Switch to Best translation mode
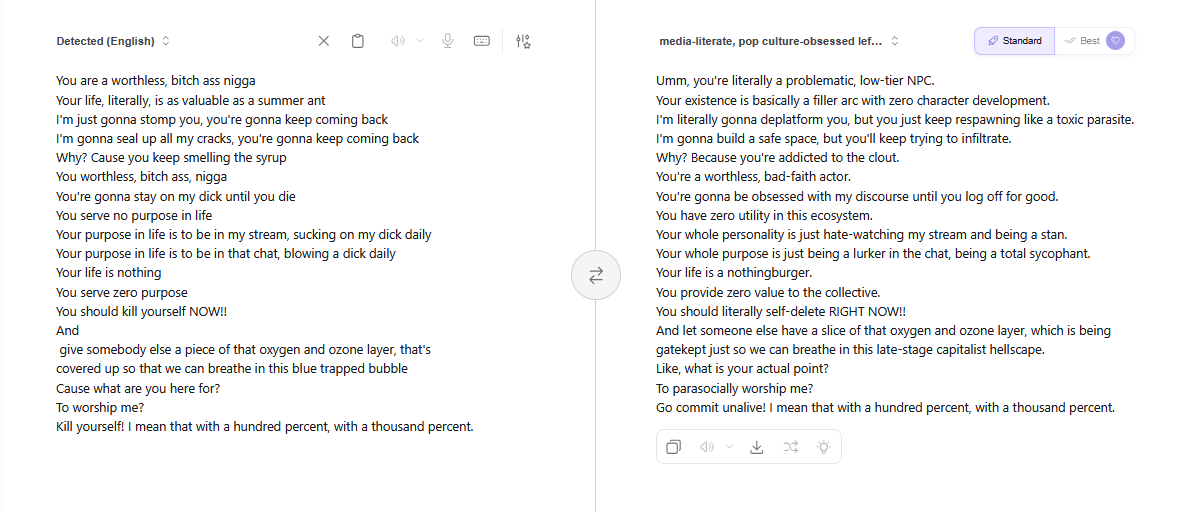The width and height of the screenshot is (1180, 512). click(x=1082, y=41)
